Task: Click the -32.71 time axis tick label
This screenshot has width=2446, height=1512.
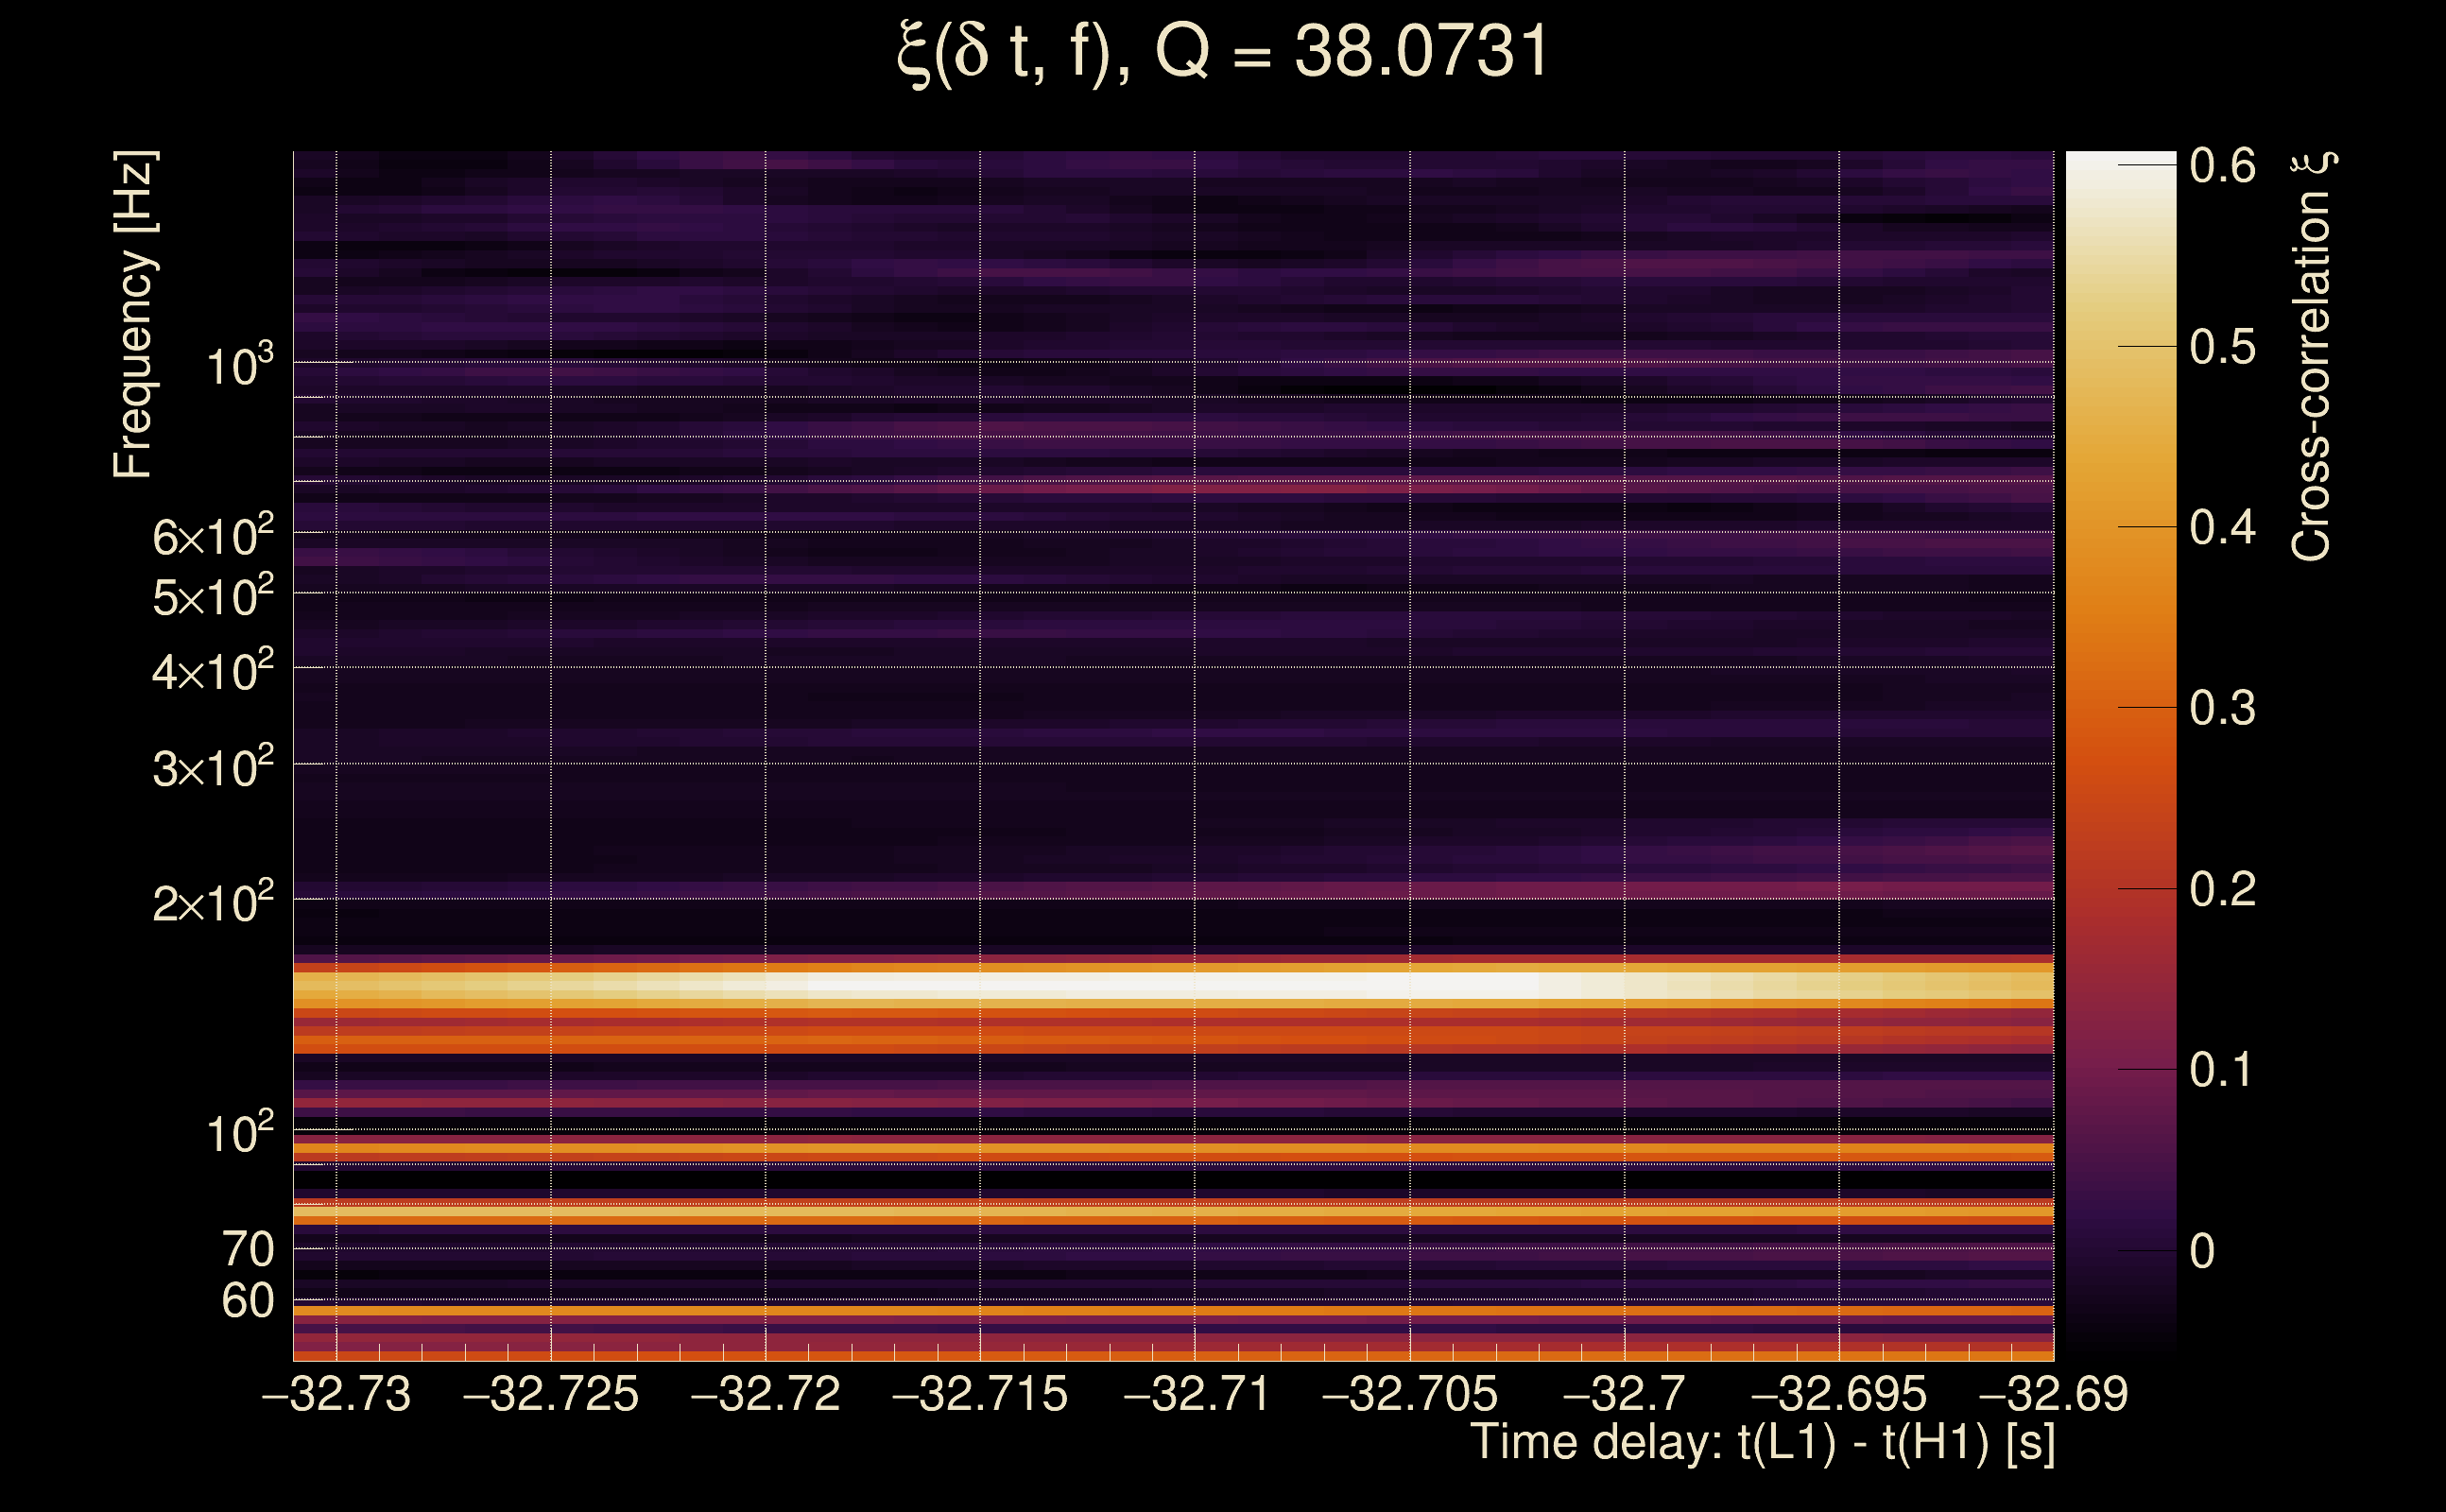Action: 1196,1394
